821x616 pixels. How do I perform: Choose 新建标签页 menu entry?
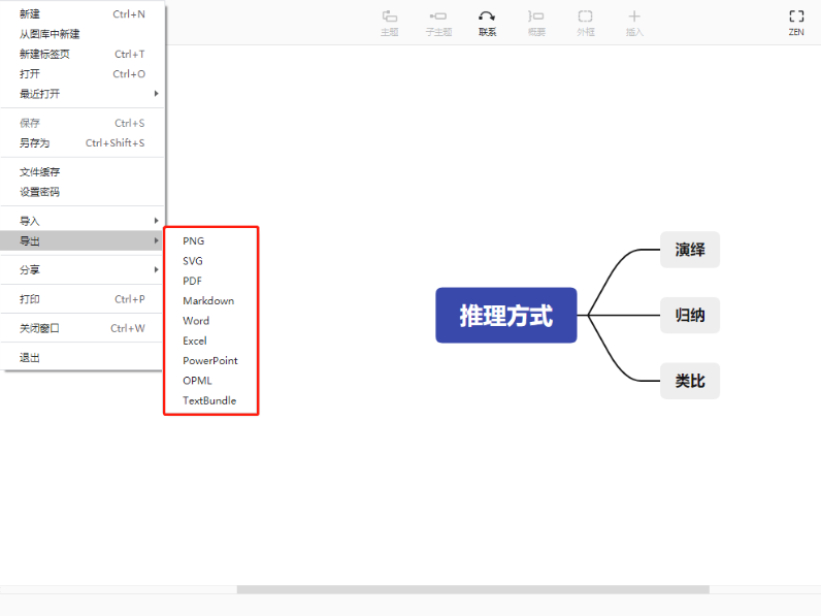(x=82, y=54)
